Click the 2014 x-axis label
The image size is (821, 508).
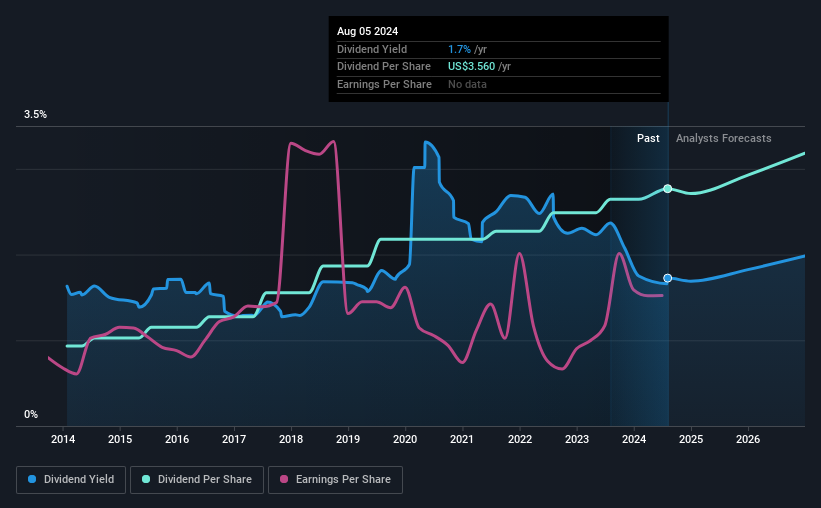coord(63,439)
